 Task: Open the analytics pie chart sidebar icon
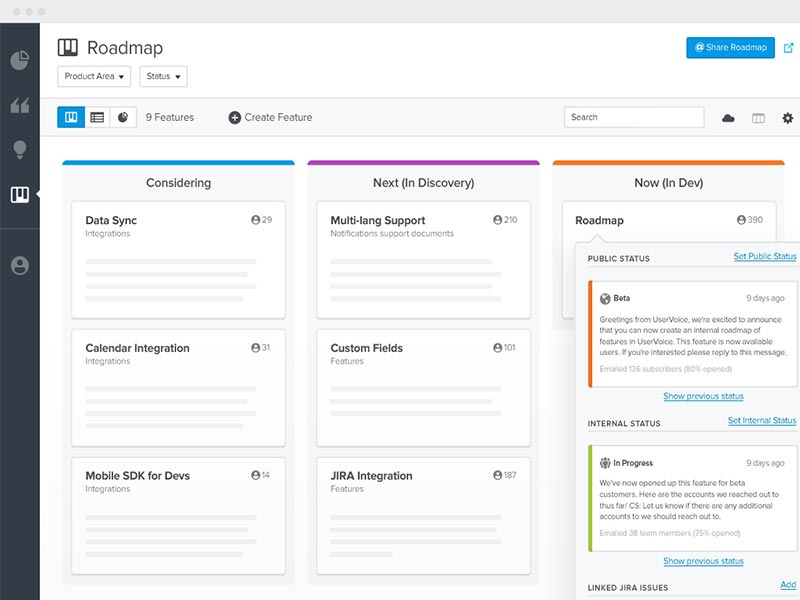tap(19, 60)
